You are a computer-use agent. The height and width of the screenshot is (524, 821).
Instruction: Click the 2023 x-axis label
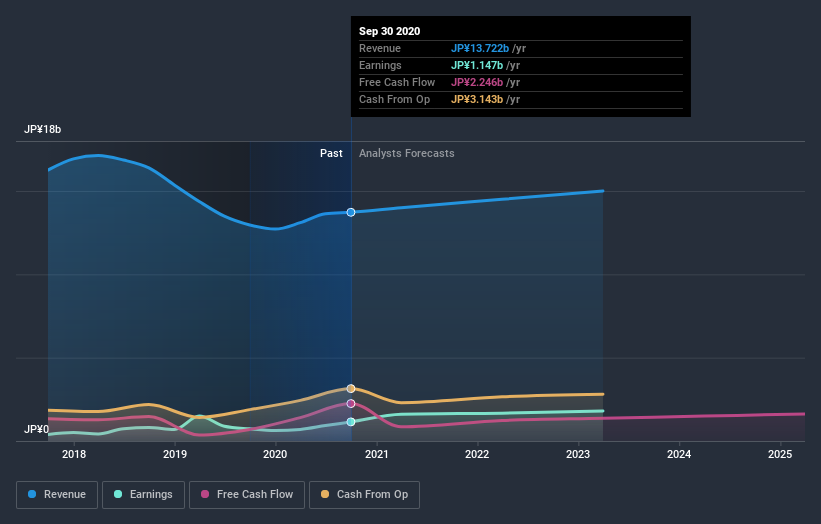point(578,454)
